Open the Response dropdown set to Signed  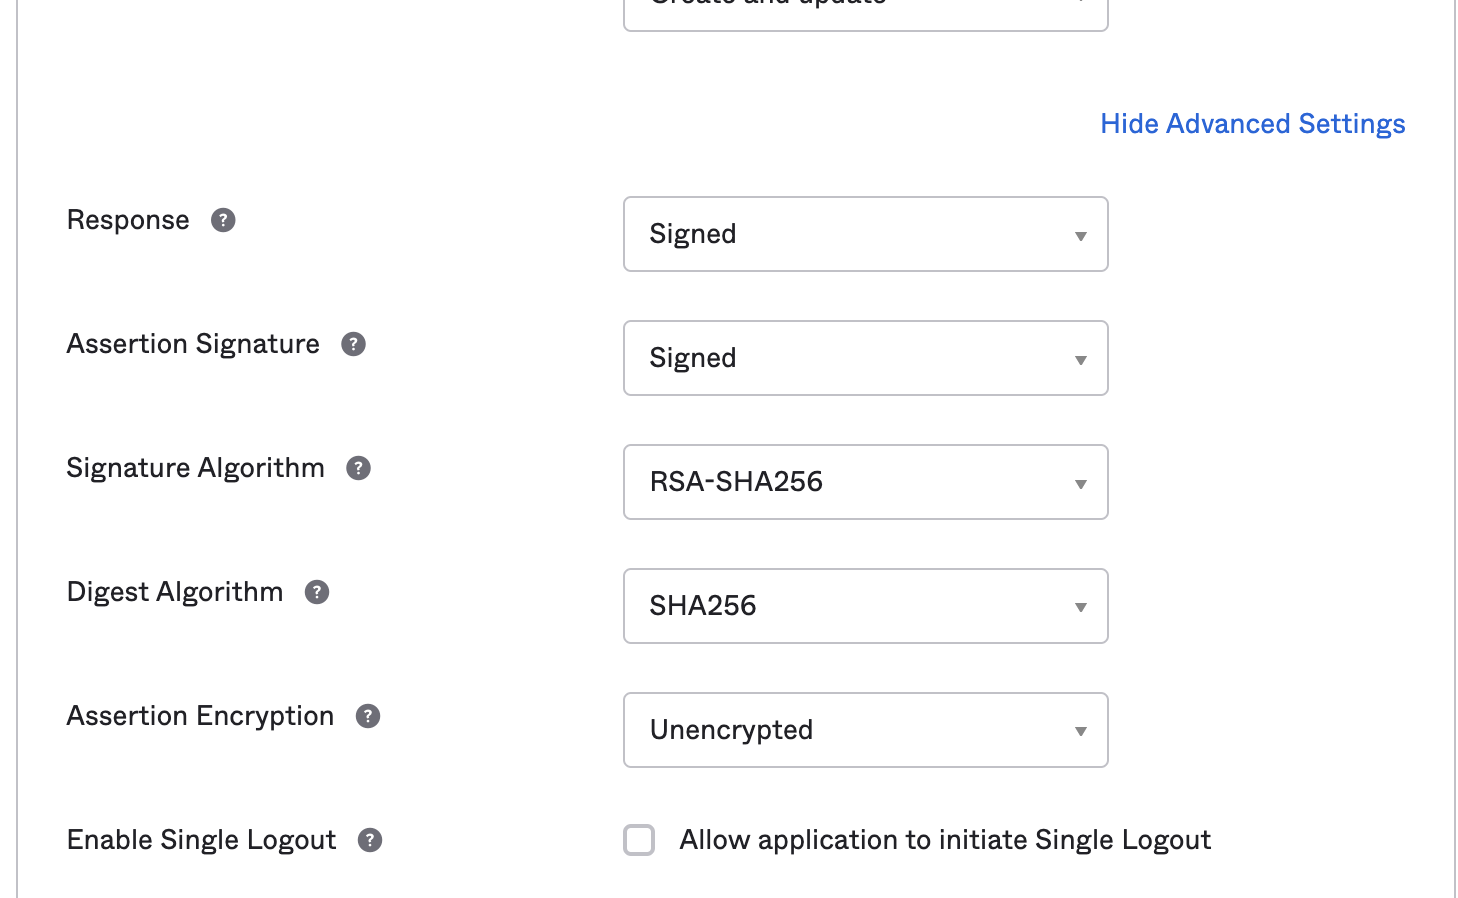pos(865,234)
